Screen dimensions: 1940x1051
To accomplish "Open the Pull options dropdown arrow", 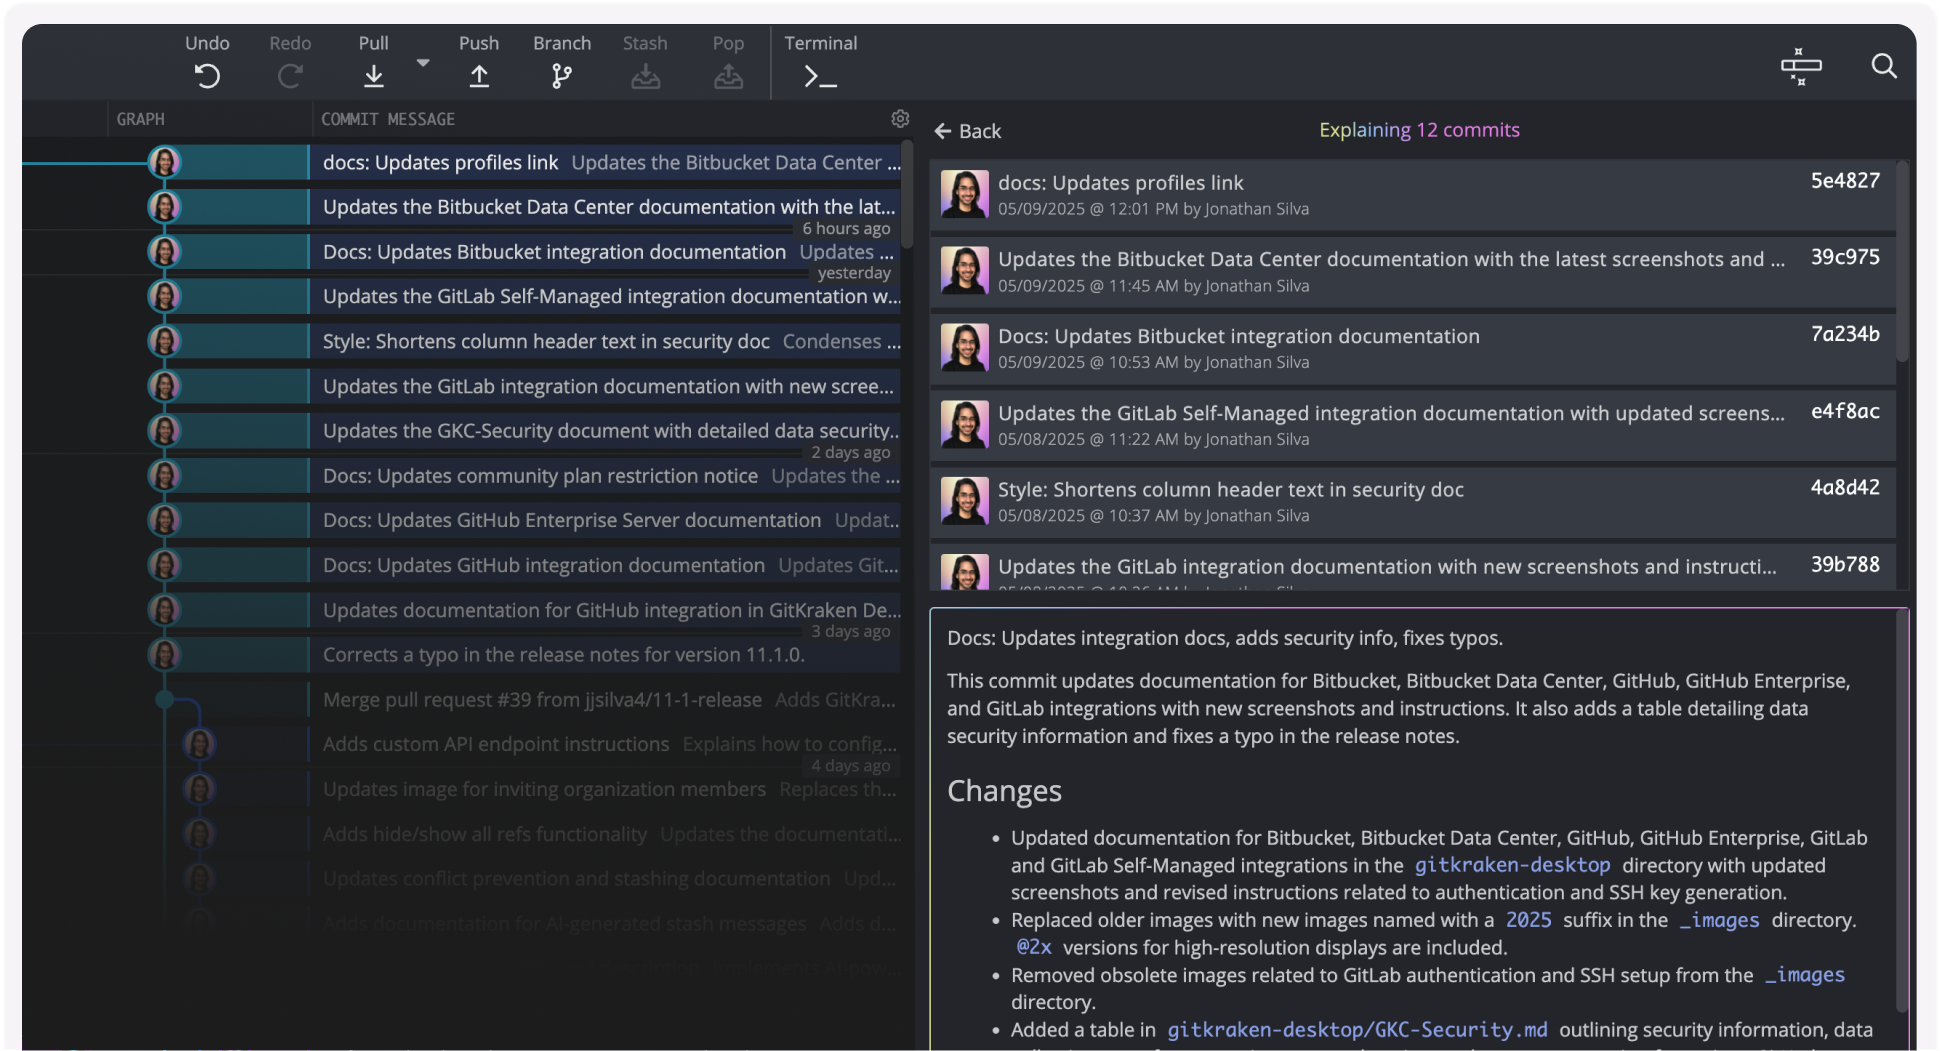I will [423, 62].
